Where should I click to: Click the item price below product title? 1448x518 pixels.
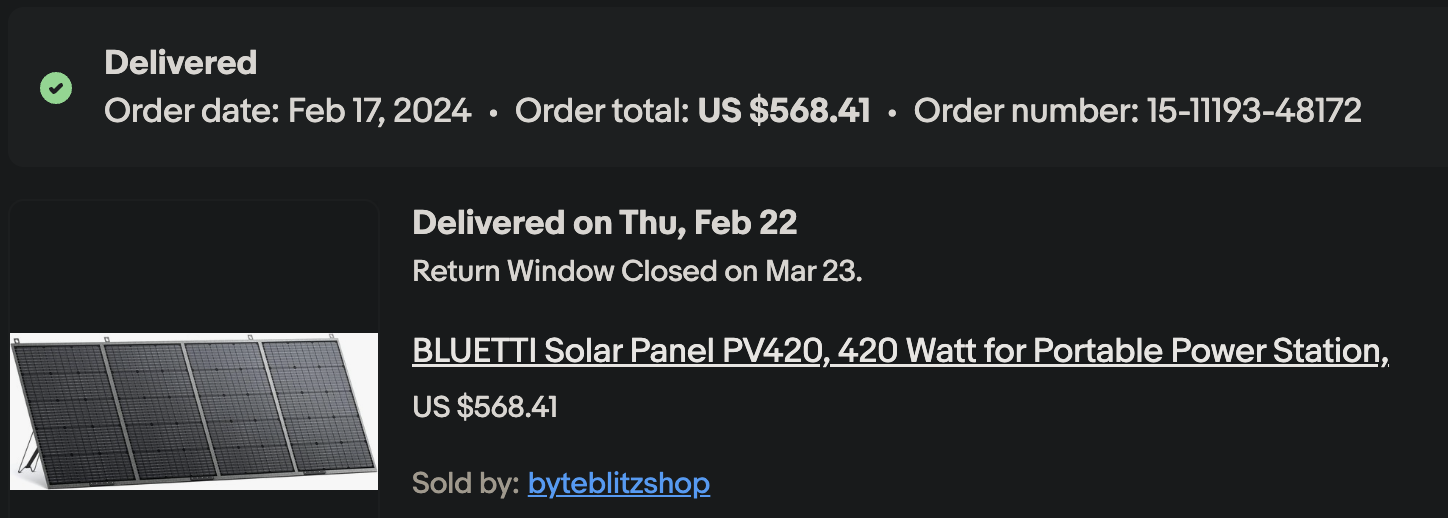click(x=485, y=407)
